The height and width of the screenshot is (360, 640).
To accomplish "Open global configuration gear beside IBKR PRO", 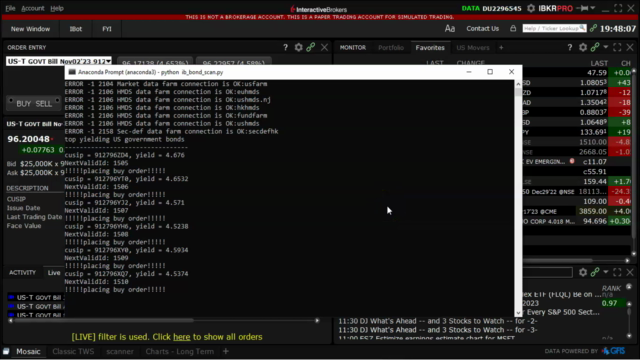I will [531, 8].
